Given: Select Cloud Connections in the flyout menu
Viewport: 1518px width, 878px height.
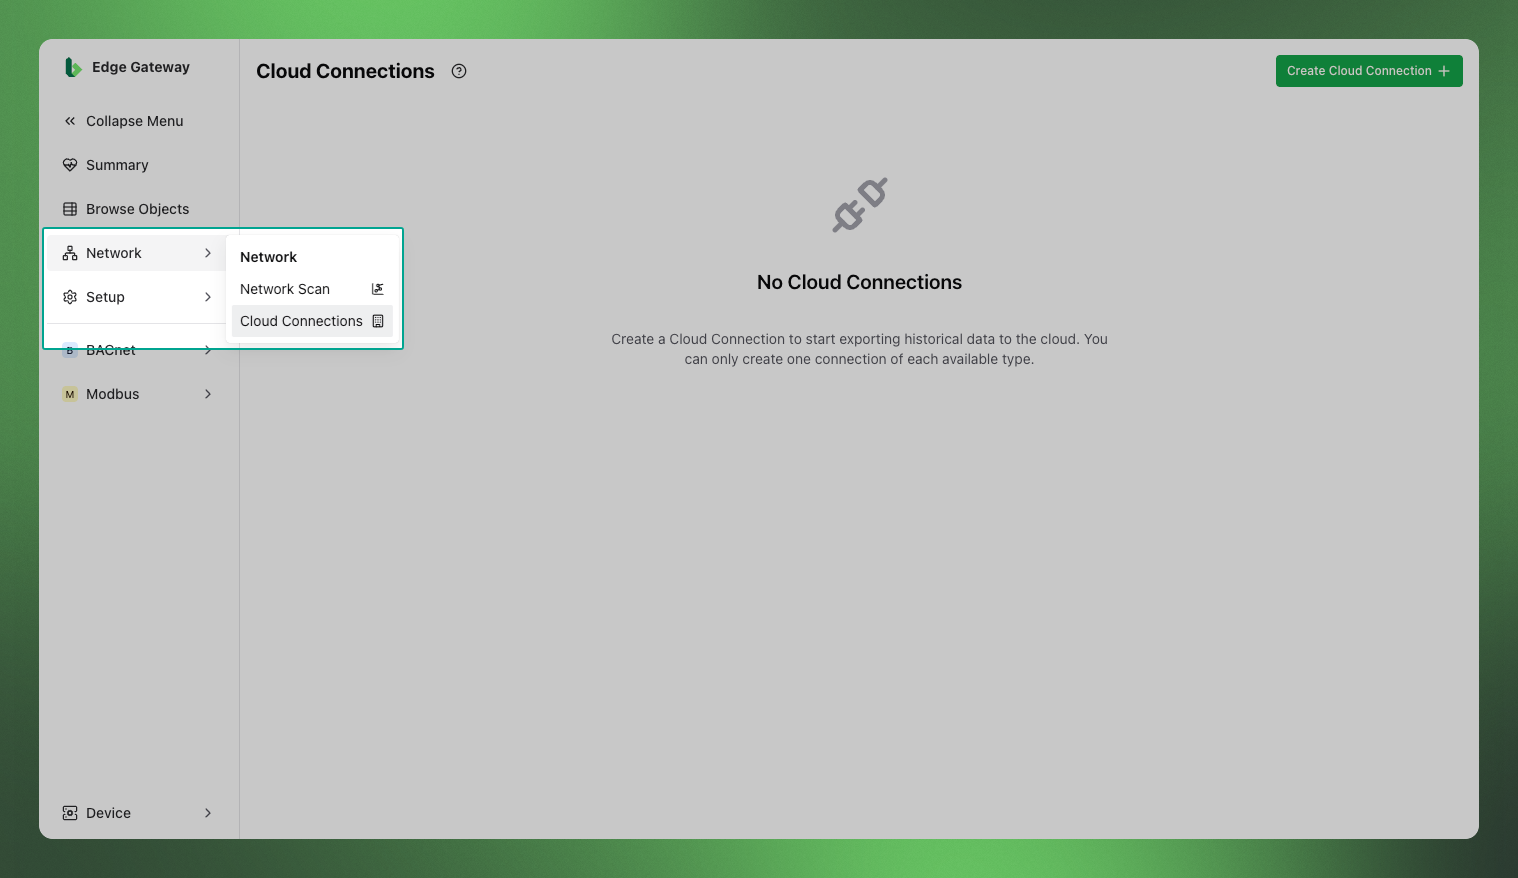Looking at the screenshot, I should coord(312,321).
